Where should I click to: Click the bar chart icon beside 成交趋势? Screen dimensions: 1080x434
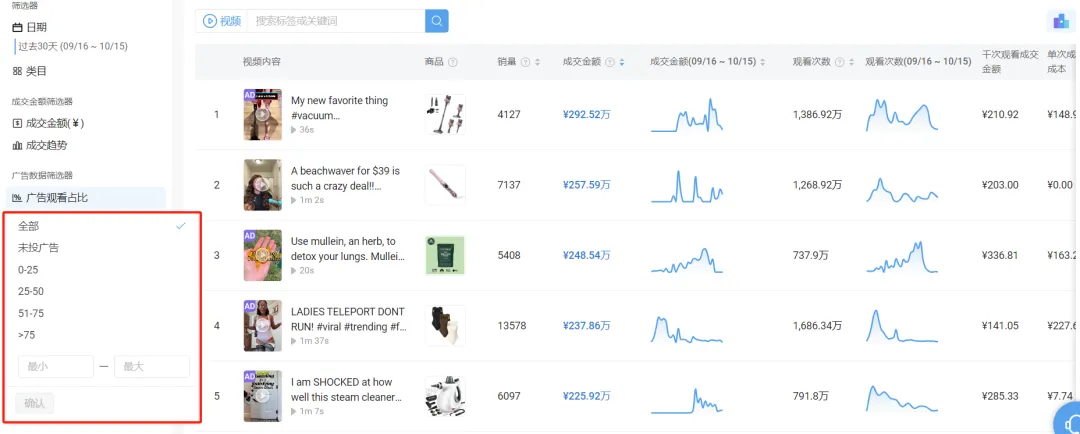[x=17, y=145]
